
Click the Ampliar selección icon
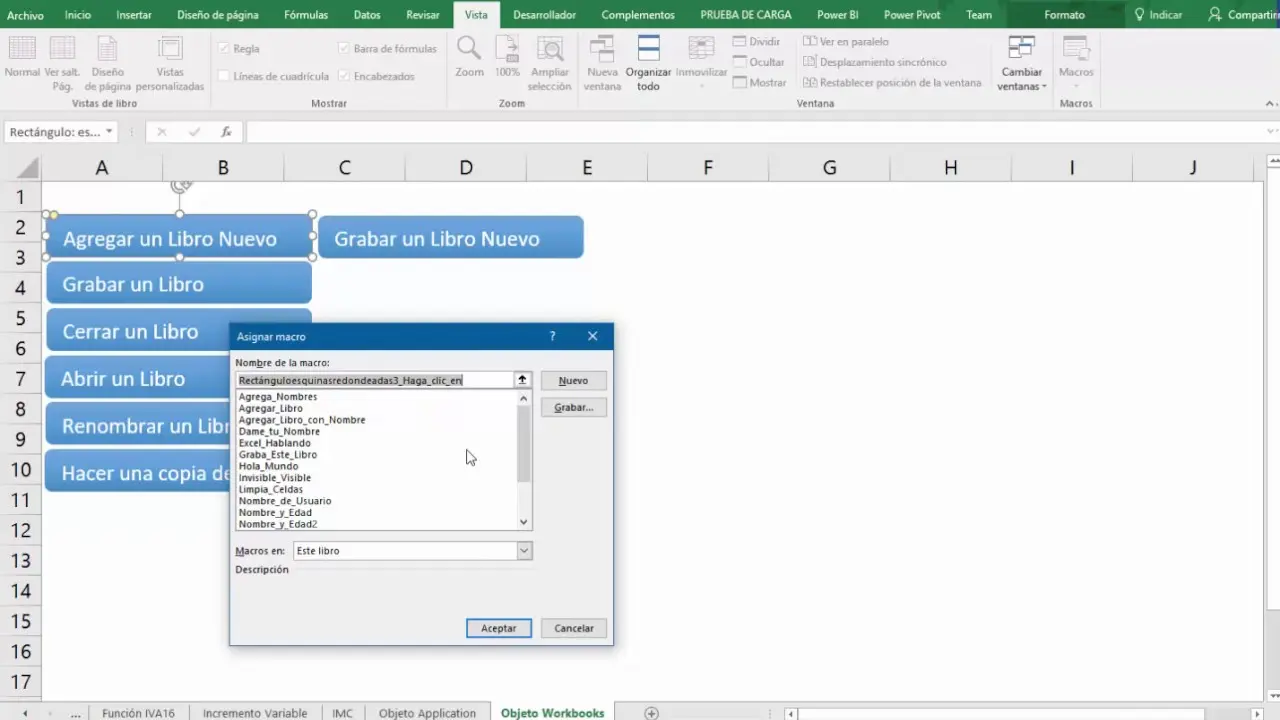[549, 50]
